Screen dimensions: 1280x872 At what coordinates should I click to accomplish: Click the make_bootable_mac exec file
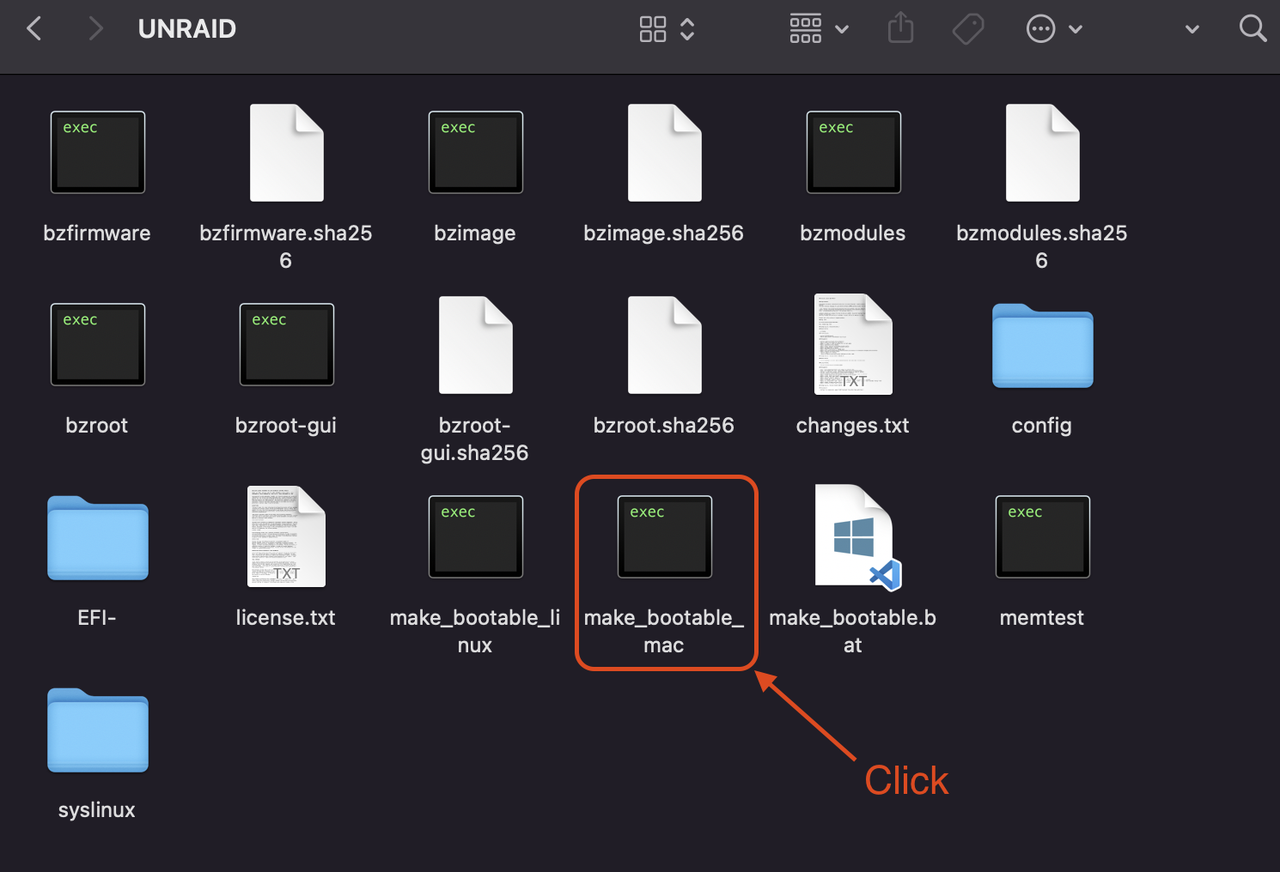(x=664, y=537)
